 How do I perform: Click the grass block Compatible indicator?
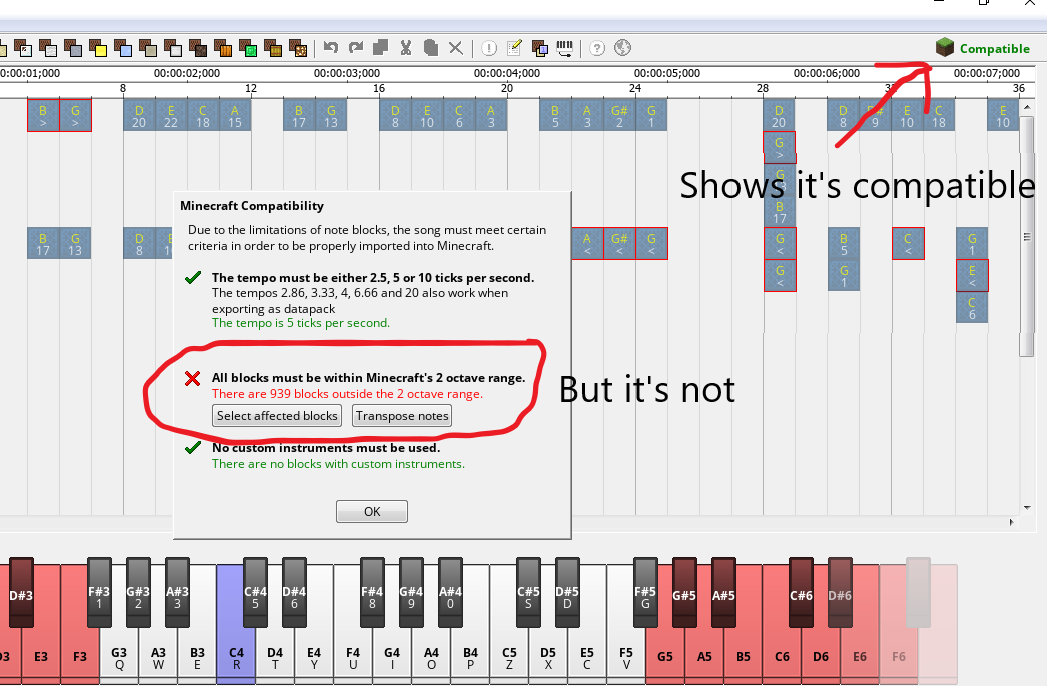pyautogui.click(x=944, y=47)
